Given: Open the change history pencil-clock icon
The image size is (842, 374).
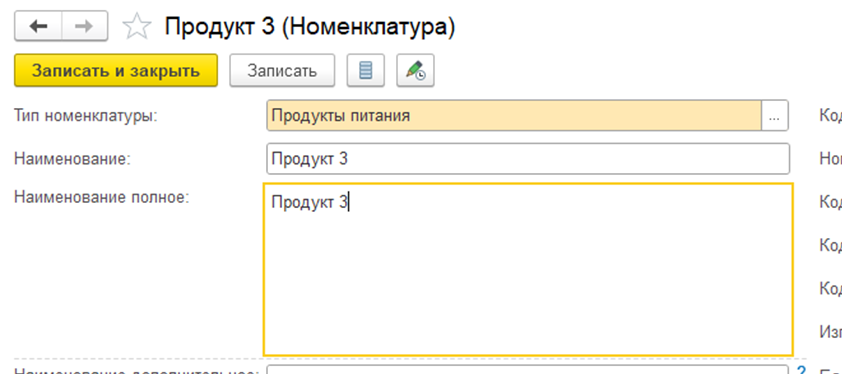Looking at the screenshot, I should pyautogui.click(x=415, y=70).
